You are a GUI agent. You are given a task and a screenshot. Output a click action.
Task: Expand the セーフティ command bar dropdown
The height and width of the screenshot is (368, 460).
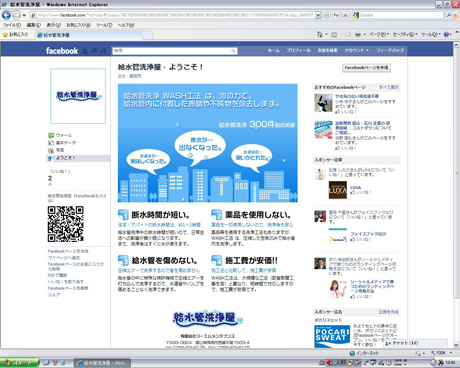point(405,34)
